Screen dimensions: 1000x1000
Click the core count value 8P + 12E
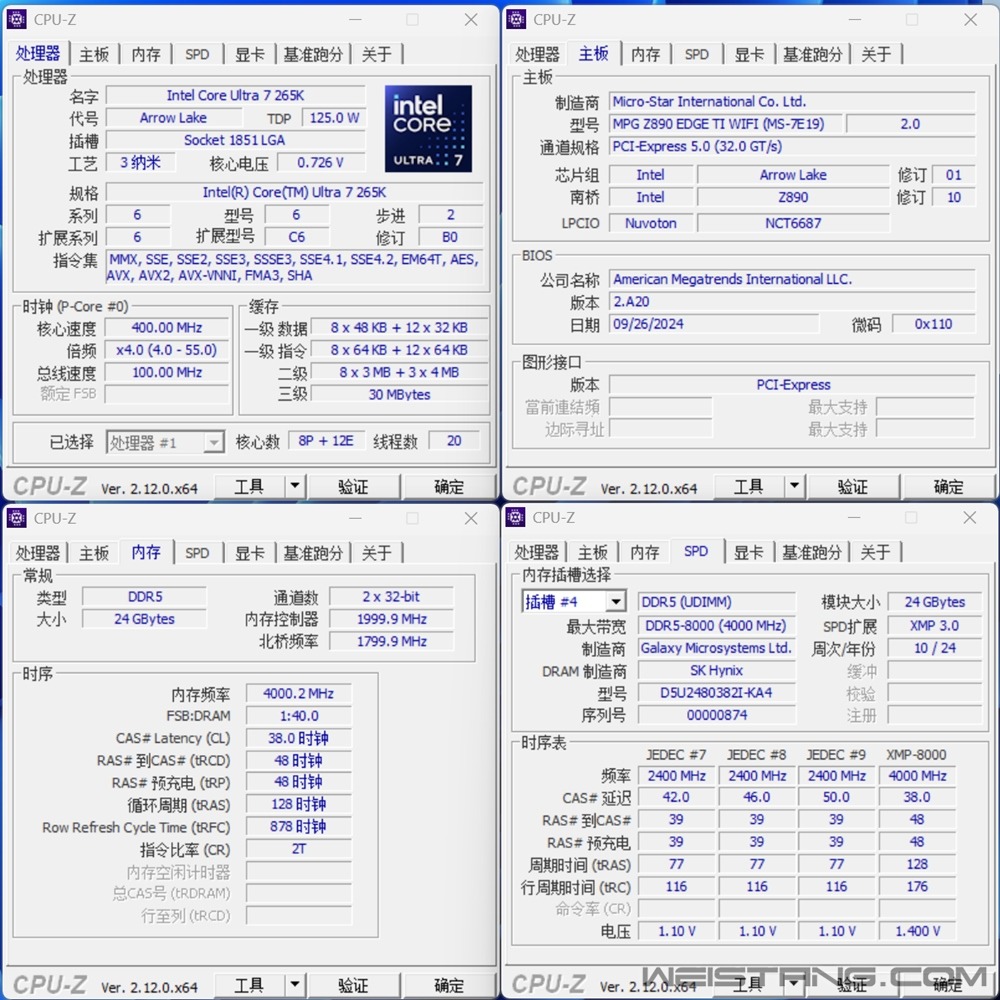[326, 441]
